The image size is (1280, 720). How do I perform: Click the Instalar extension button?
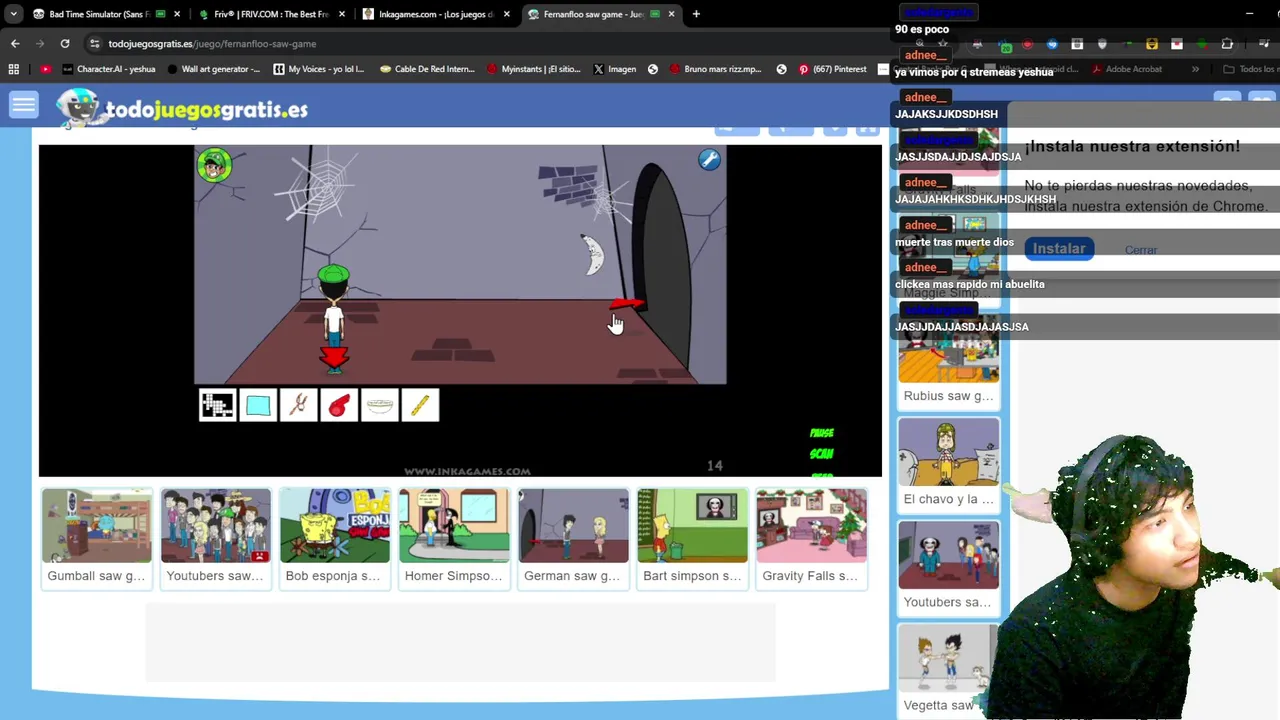tap(1059, 249)
